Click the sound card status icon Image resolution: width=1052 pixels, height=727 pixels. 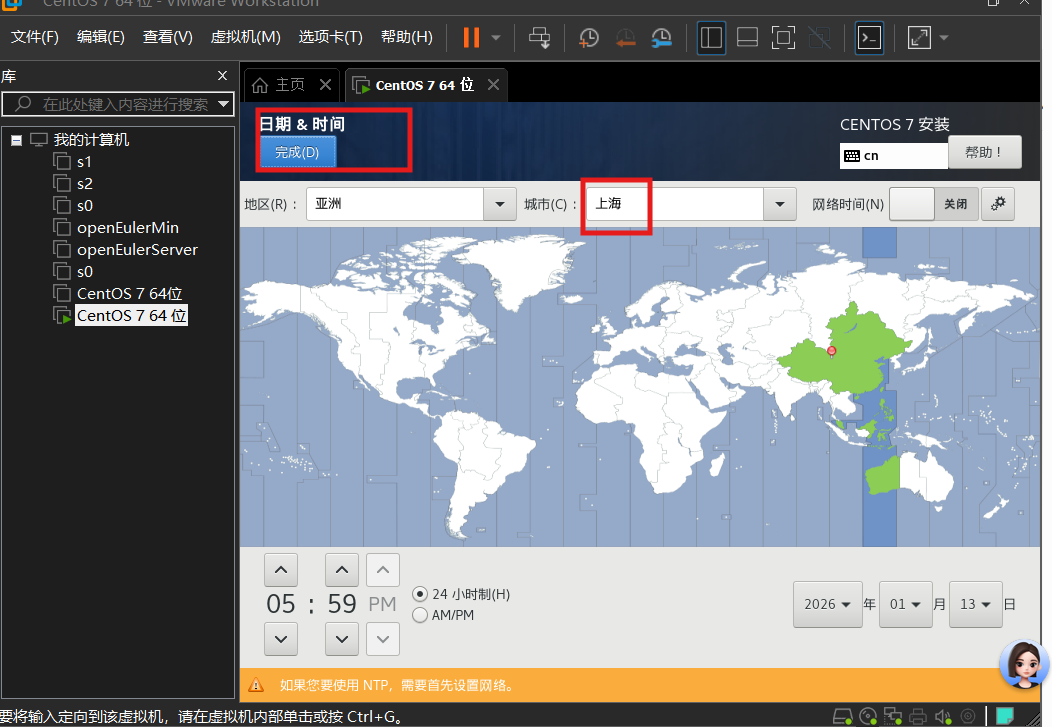943,717
